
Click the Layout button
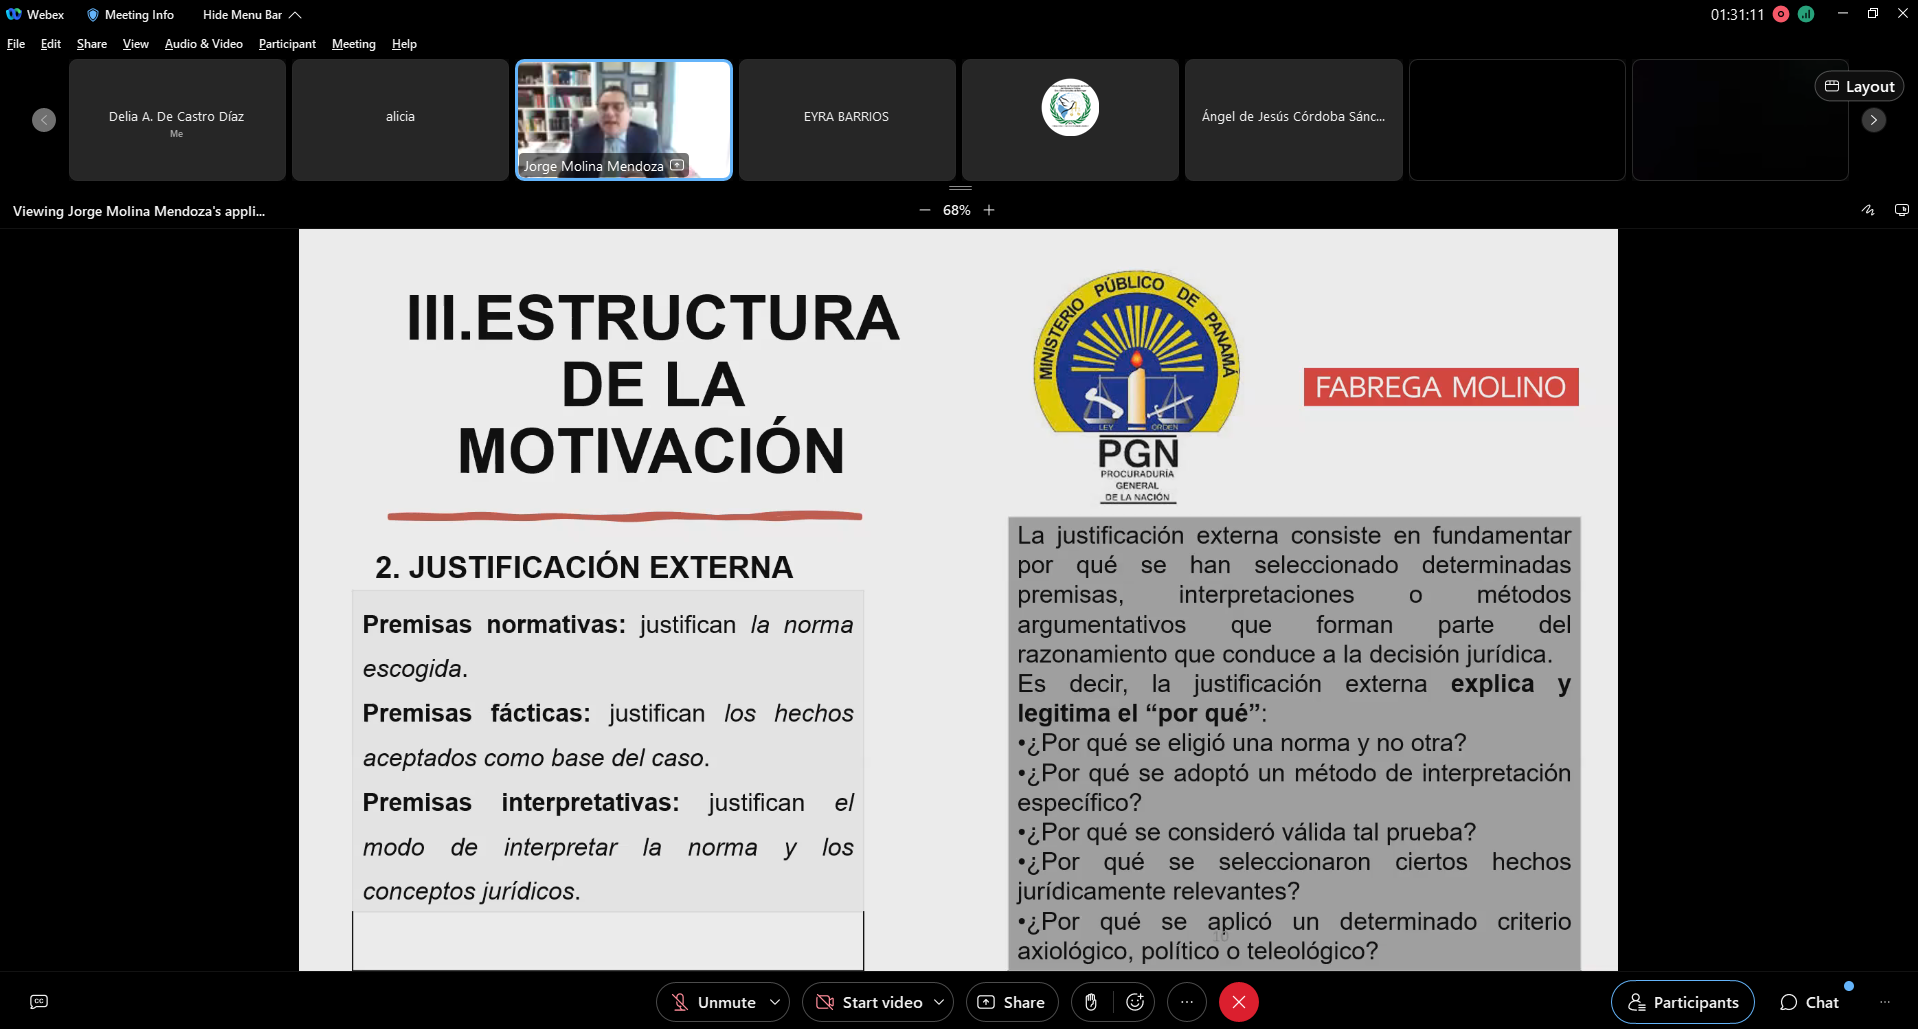coord(1859,87)
